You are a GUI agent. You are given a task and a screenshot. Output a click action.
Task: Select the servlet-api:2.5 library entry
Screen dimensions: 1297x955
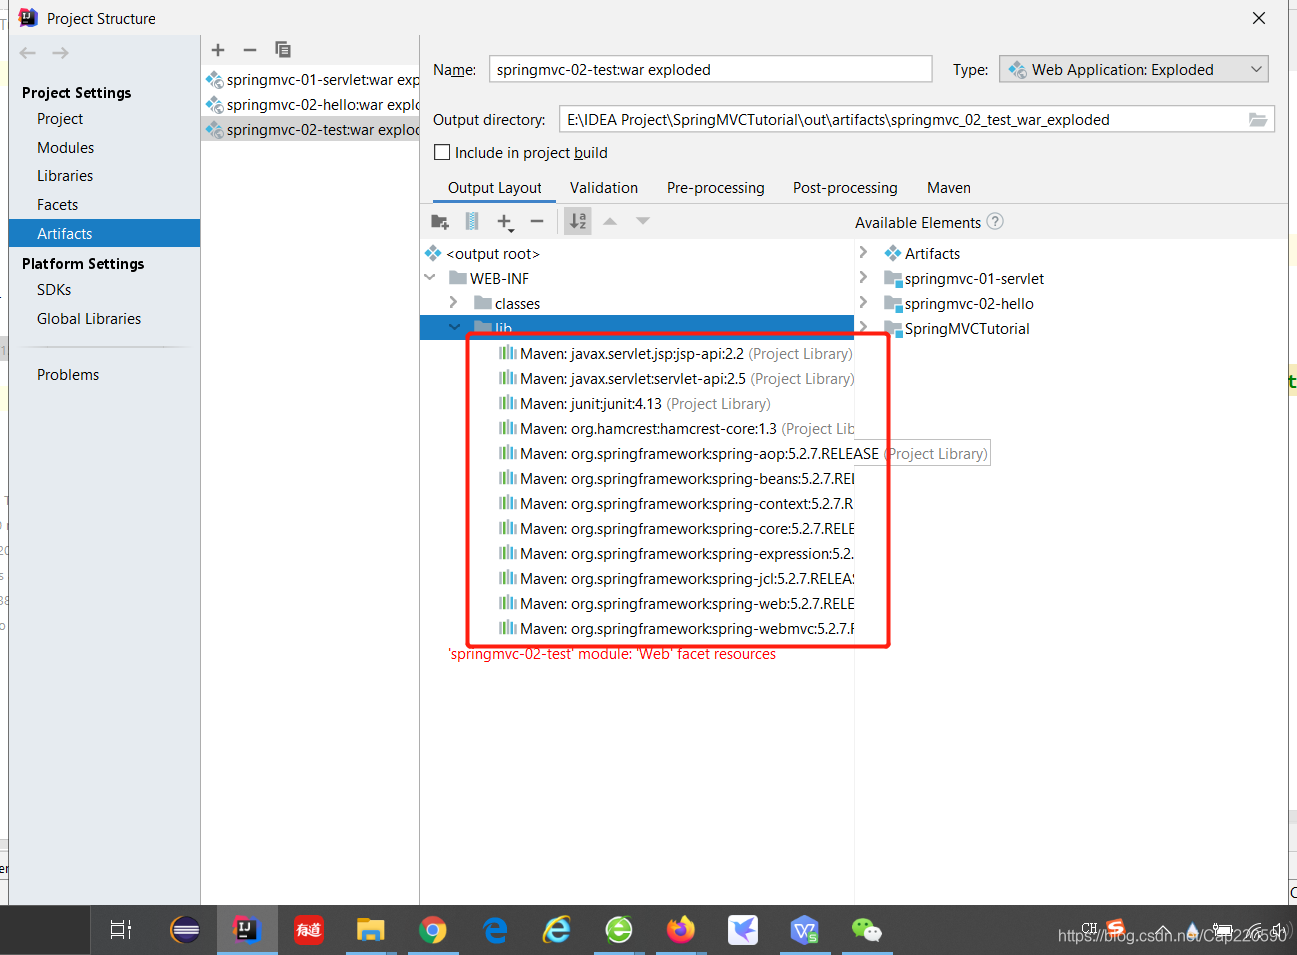(676, 379)
